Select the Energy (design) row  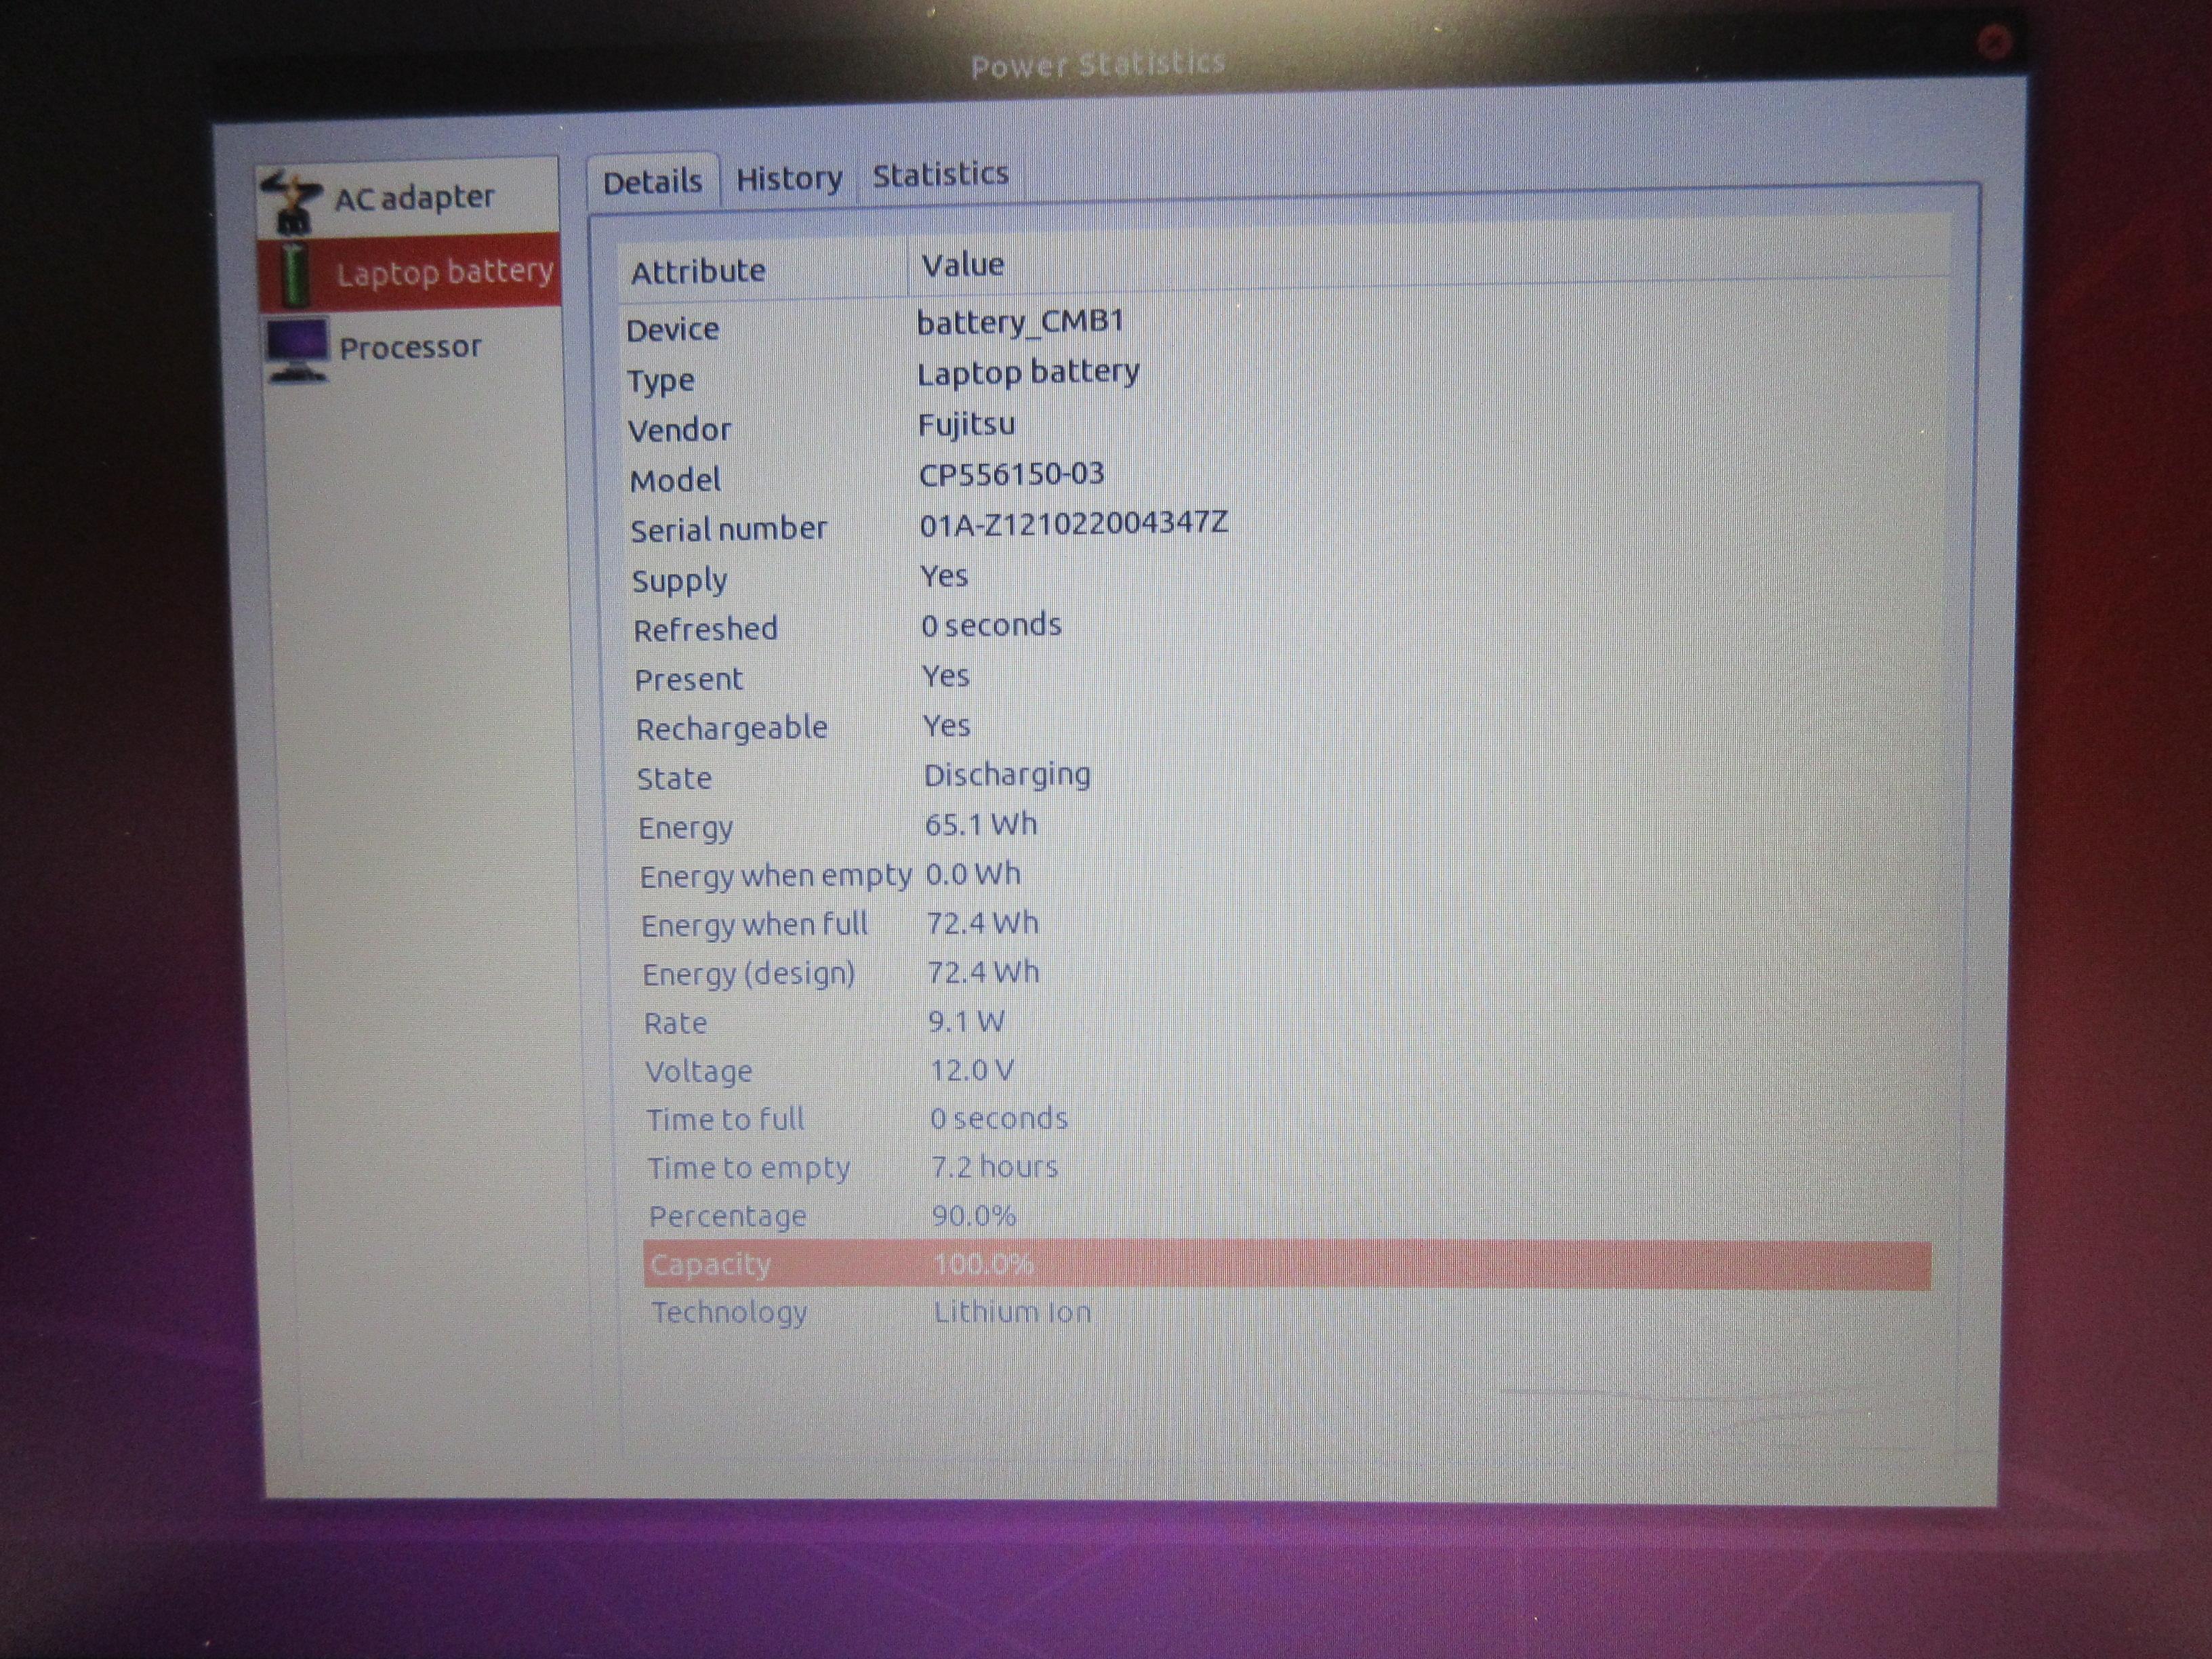[x=1286, y=973]
